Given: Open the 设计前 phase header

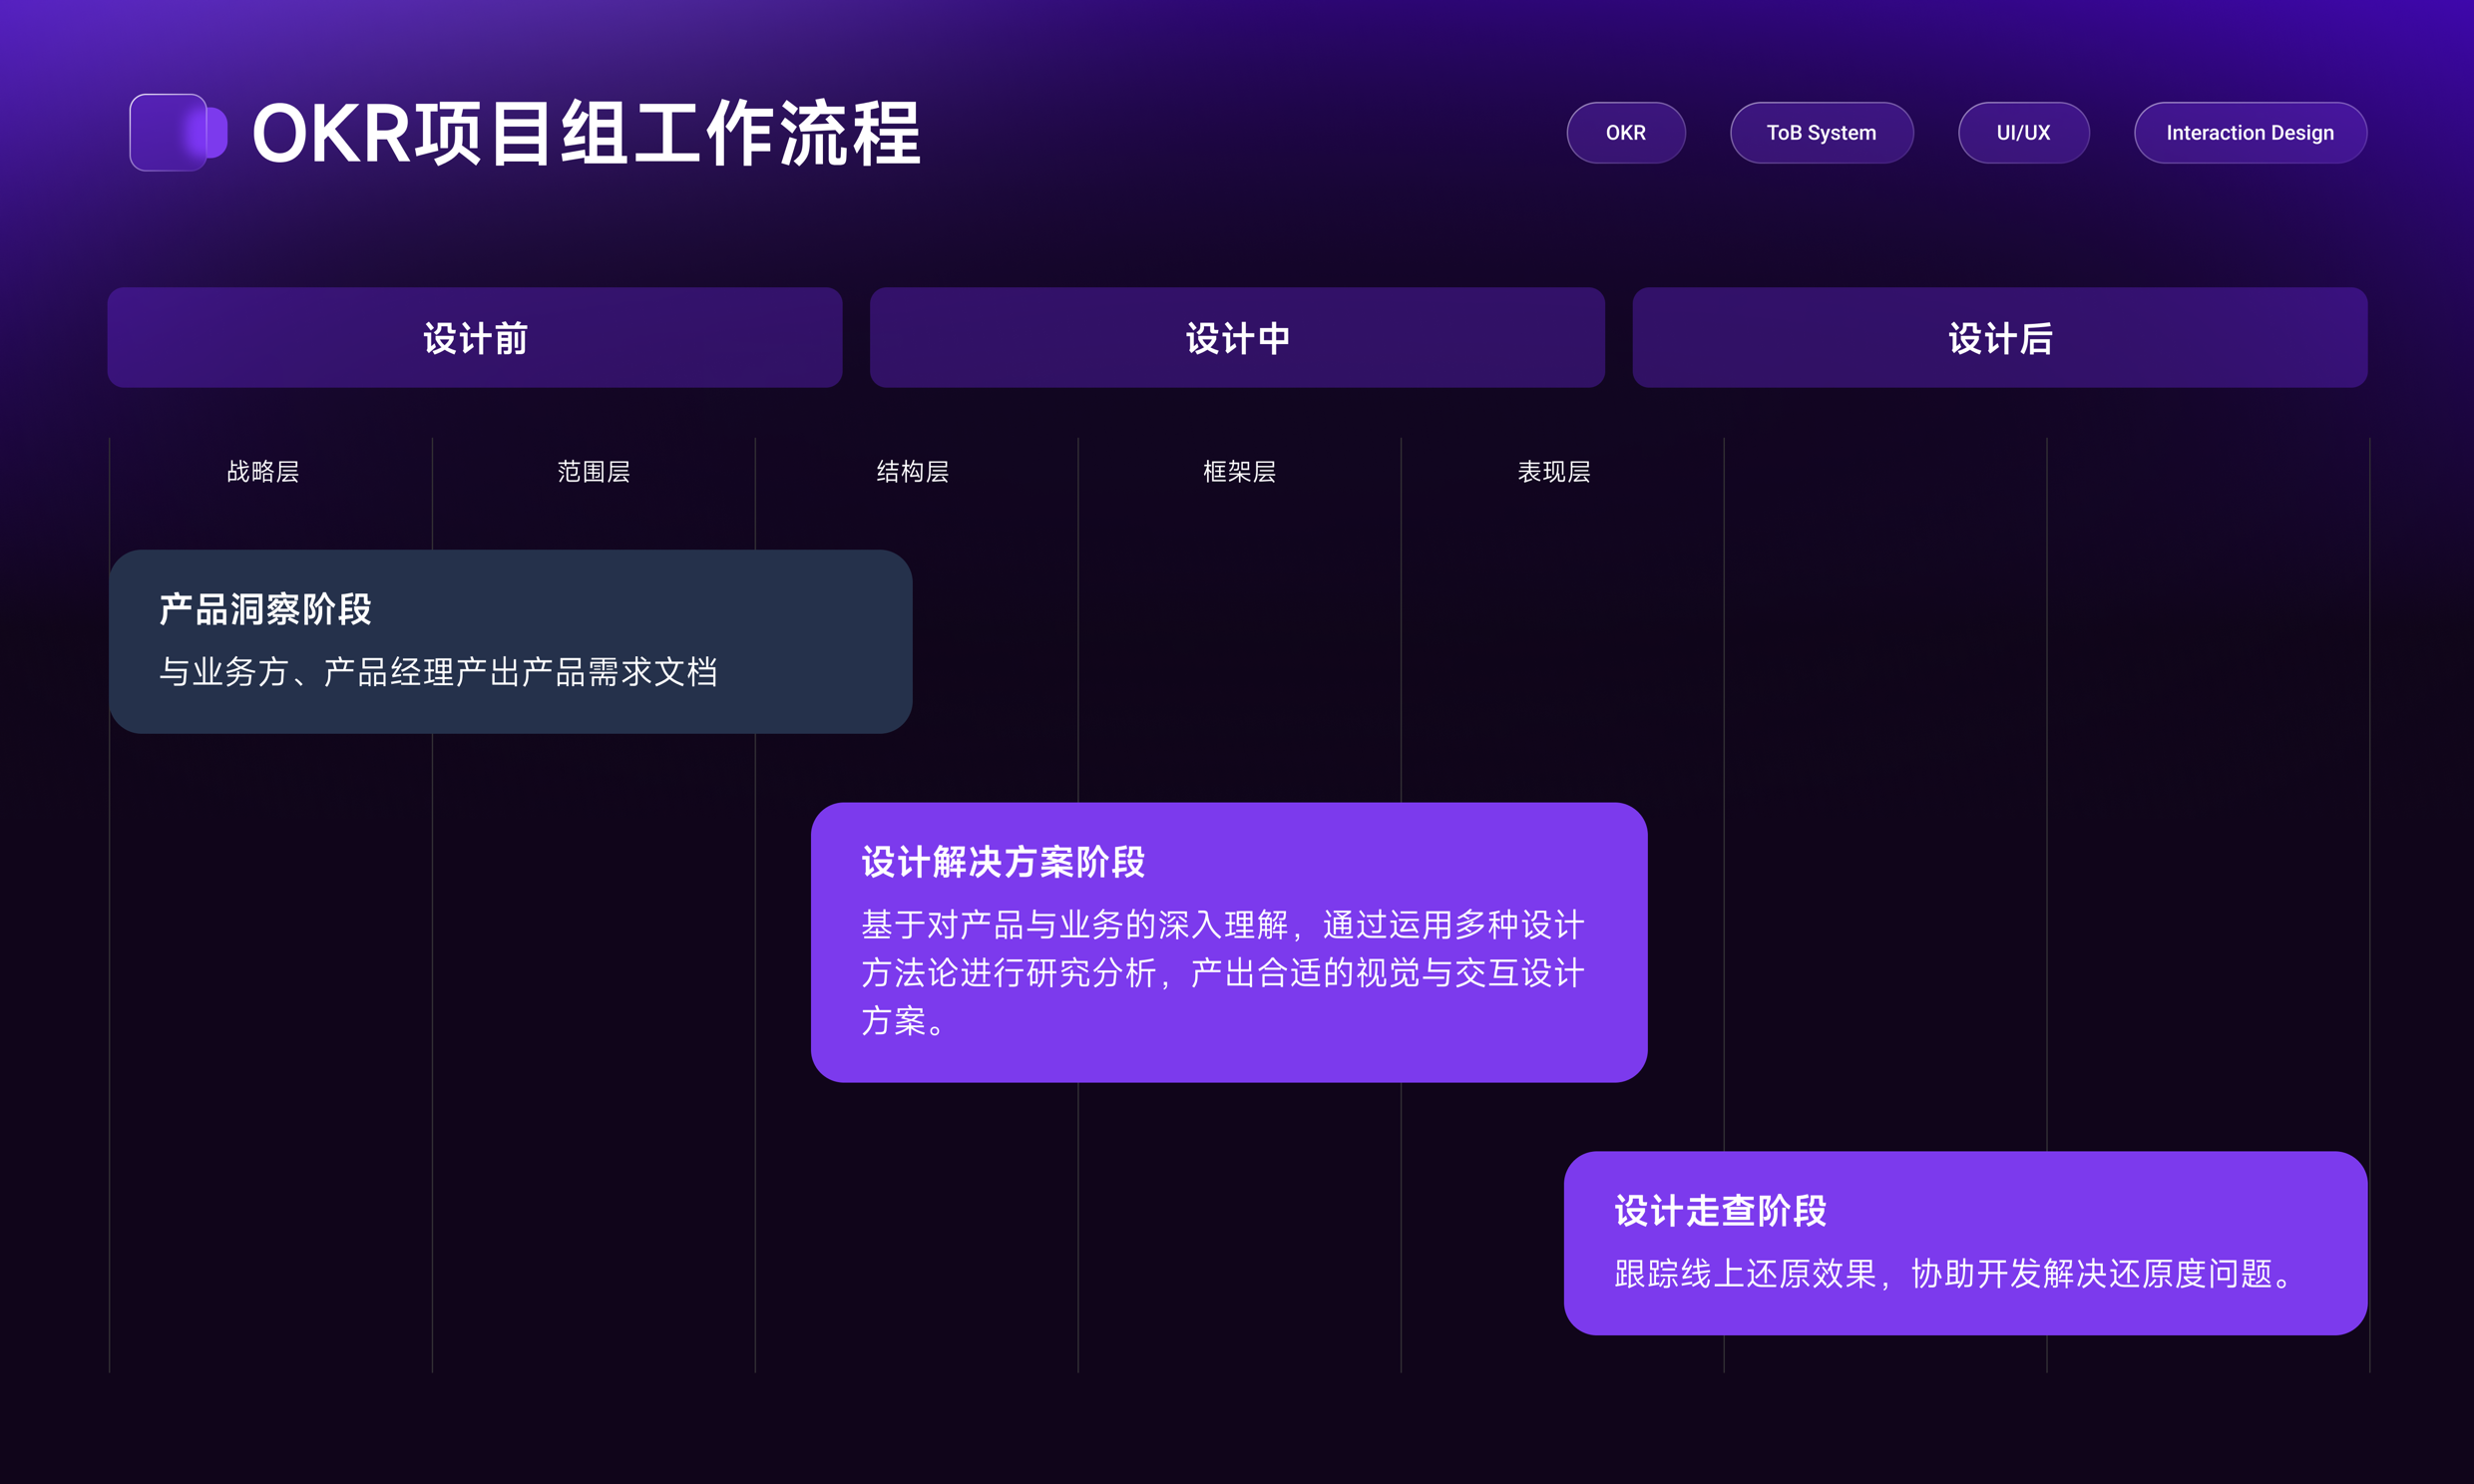Looking at the screenshot, I should point(475,338).
